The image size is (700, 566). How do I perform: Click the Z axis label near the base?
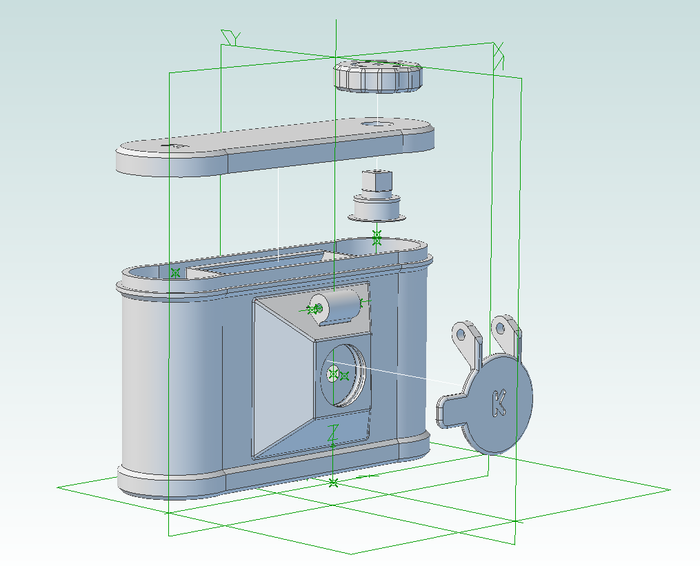pyautogui.click(x=333, y=433)
